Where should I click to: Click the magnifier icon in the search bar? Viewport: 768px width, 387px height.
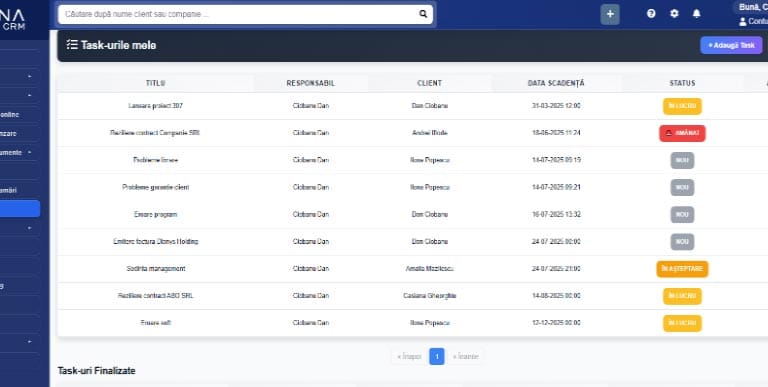click(x=423, y=14)
